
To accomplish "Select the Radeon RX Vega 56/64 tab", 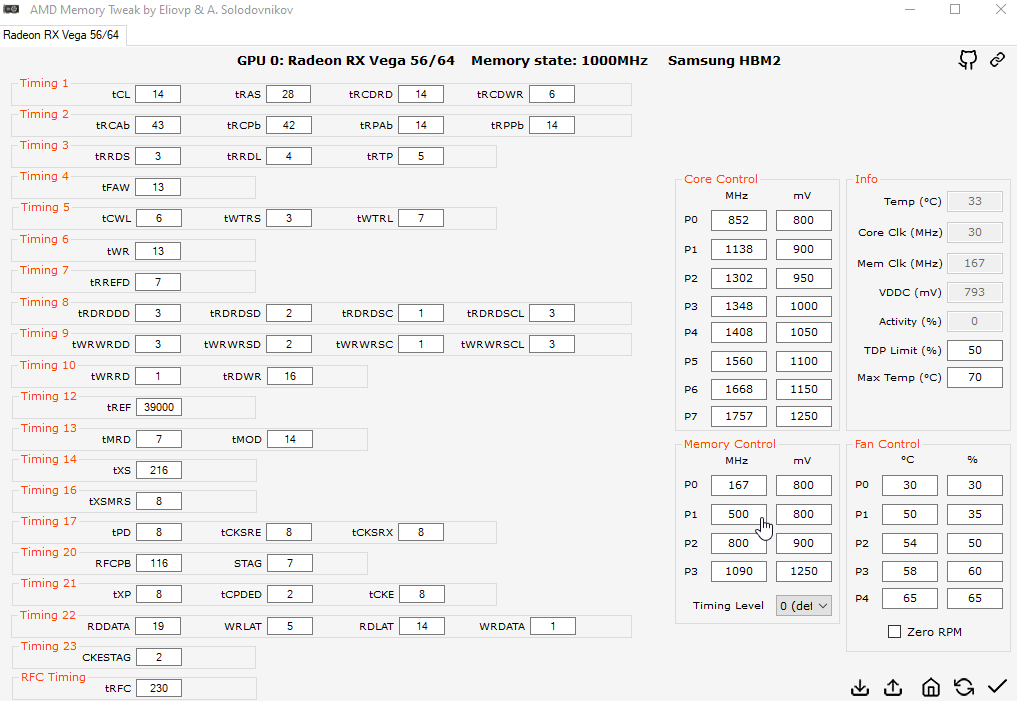I will (x=62, y=35).
